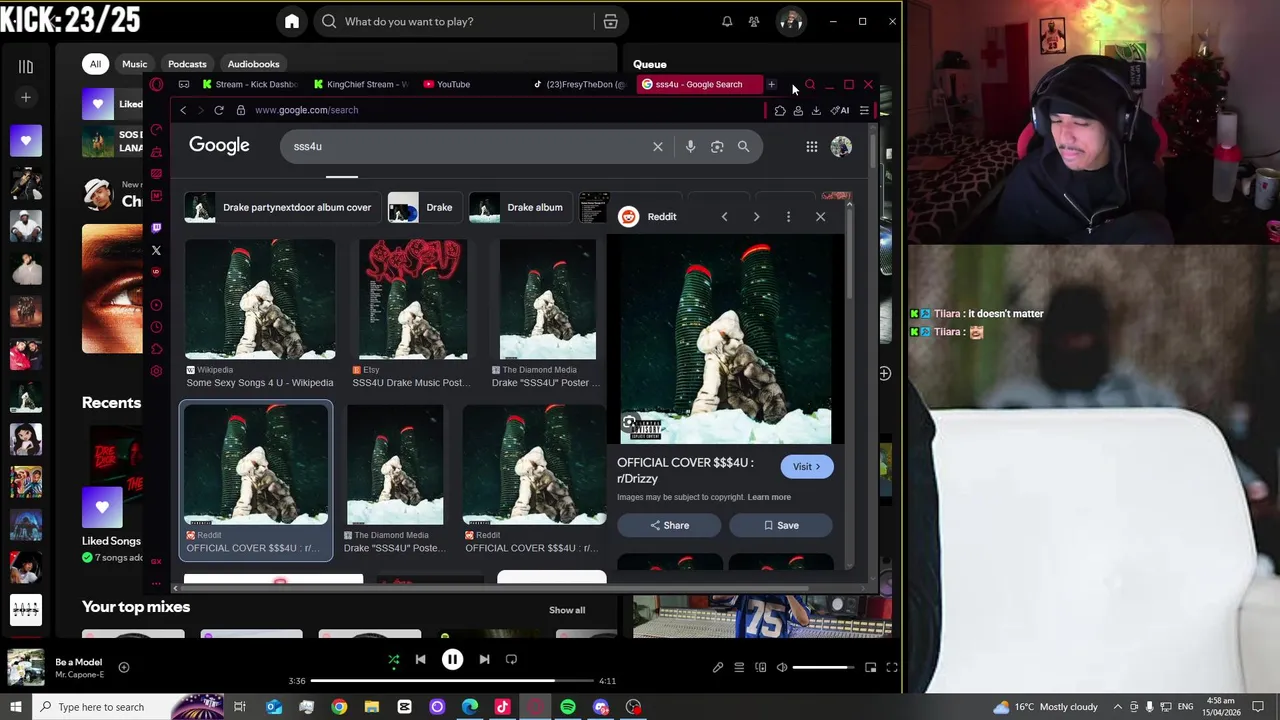Select the All filter chip in Spotify

[95, 64]
